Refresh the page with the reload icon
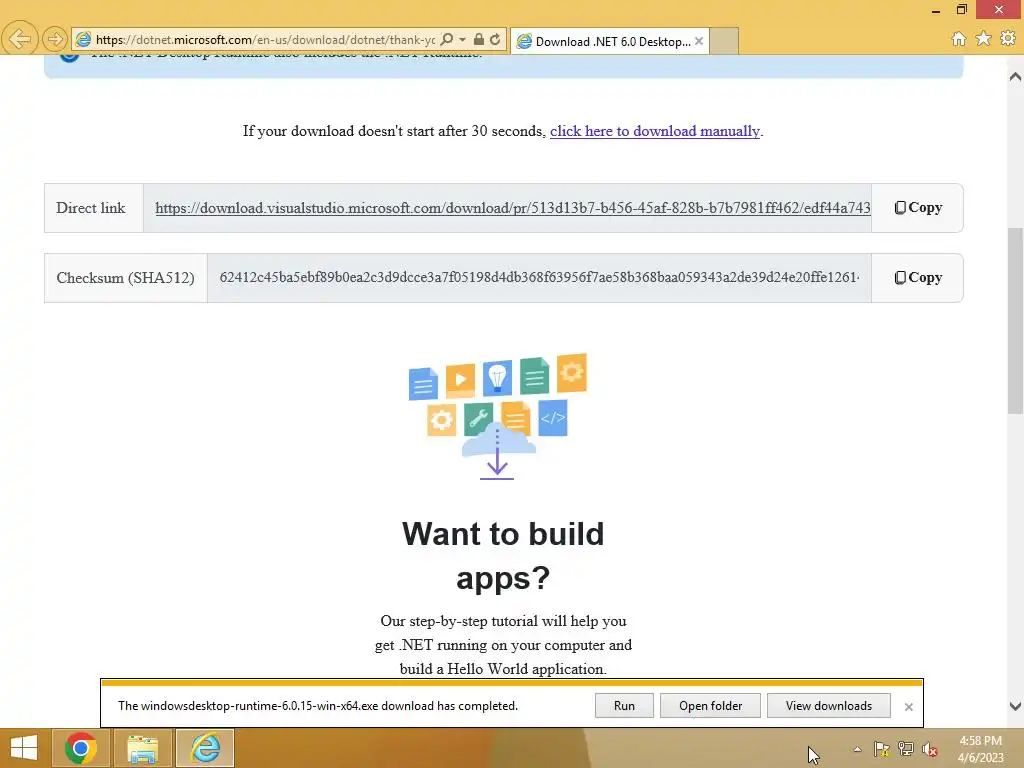Image resolution: width=1024 pixels, height=768 pixels. click(x=495, y=39)
